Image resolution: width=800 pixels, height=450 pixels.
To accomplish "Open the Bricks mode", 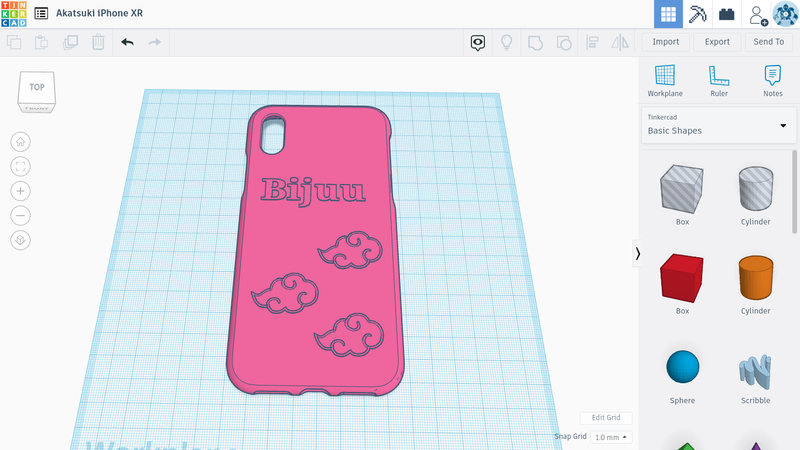I will click(727, 14).
